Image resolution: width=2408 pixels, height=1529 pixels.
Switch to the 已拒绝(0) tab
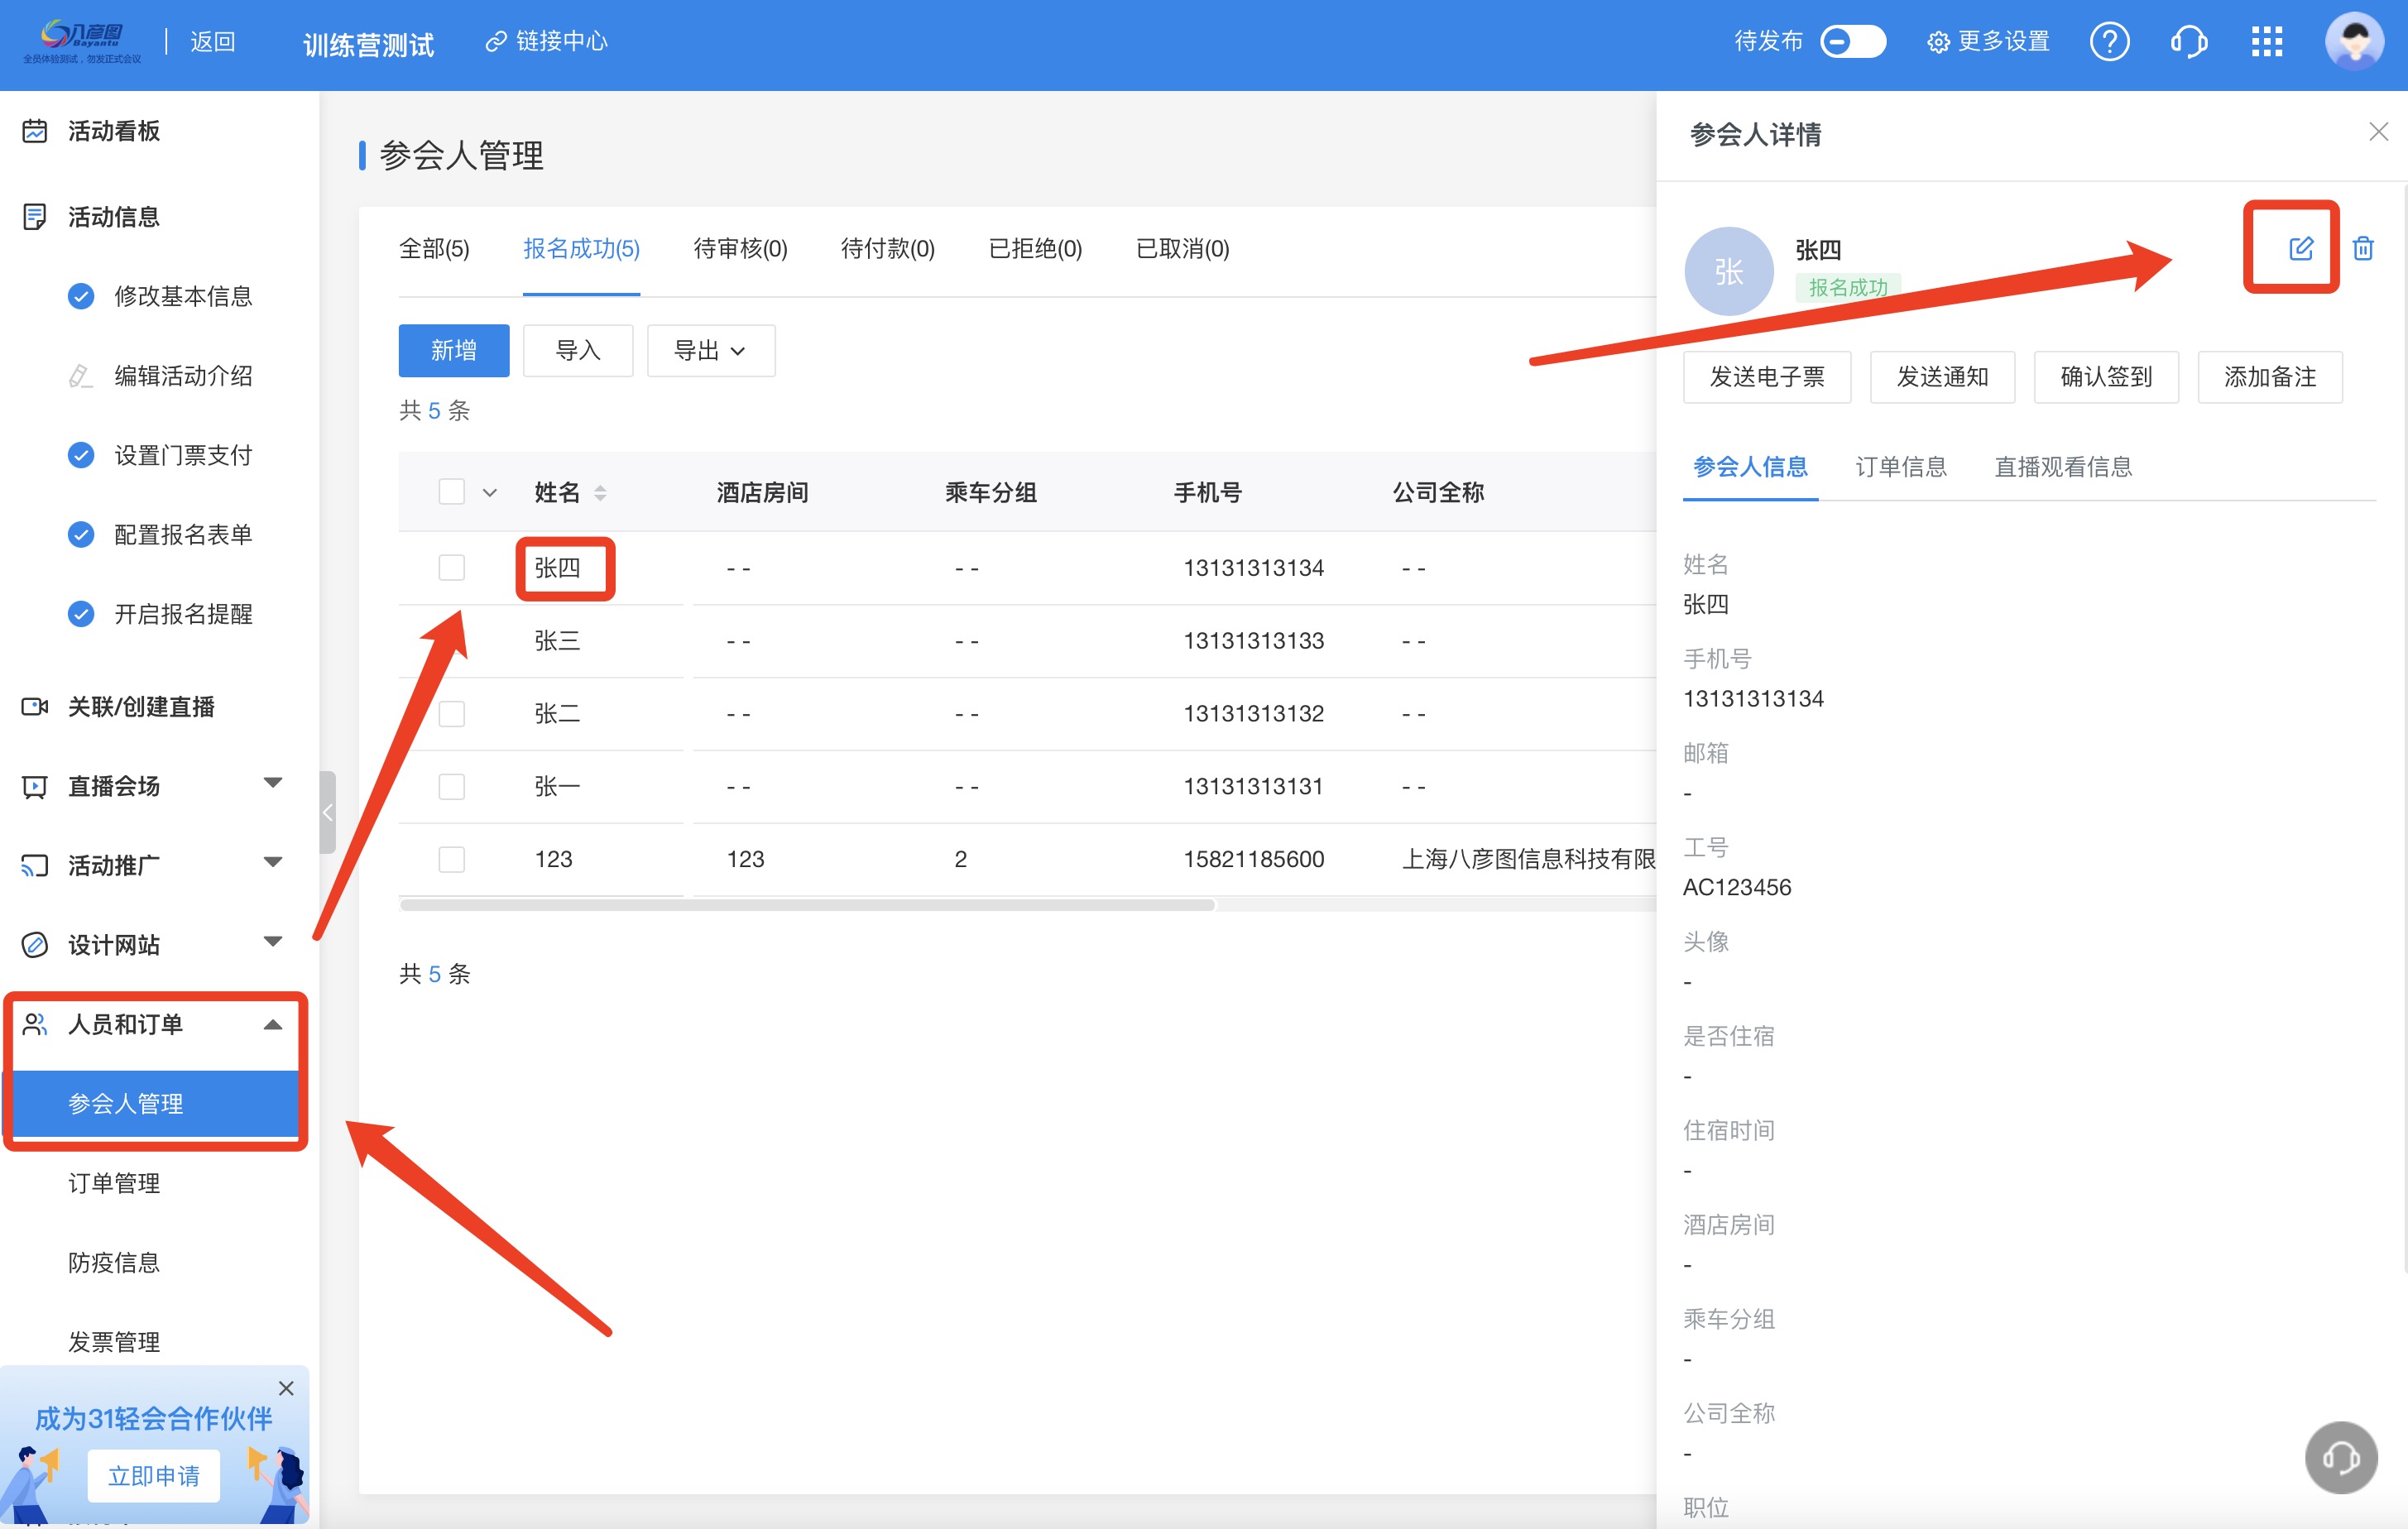tap(1035, 249)
